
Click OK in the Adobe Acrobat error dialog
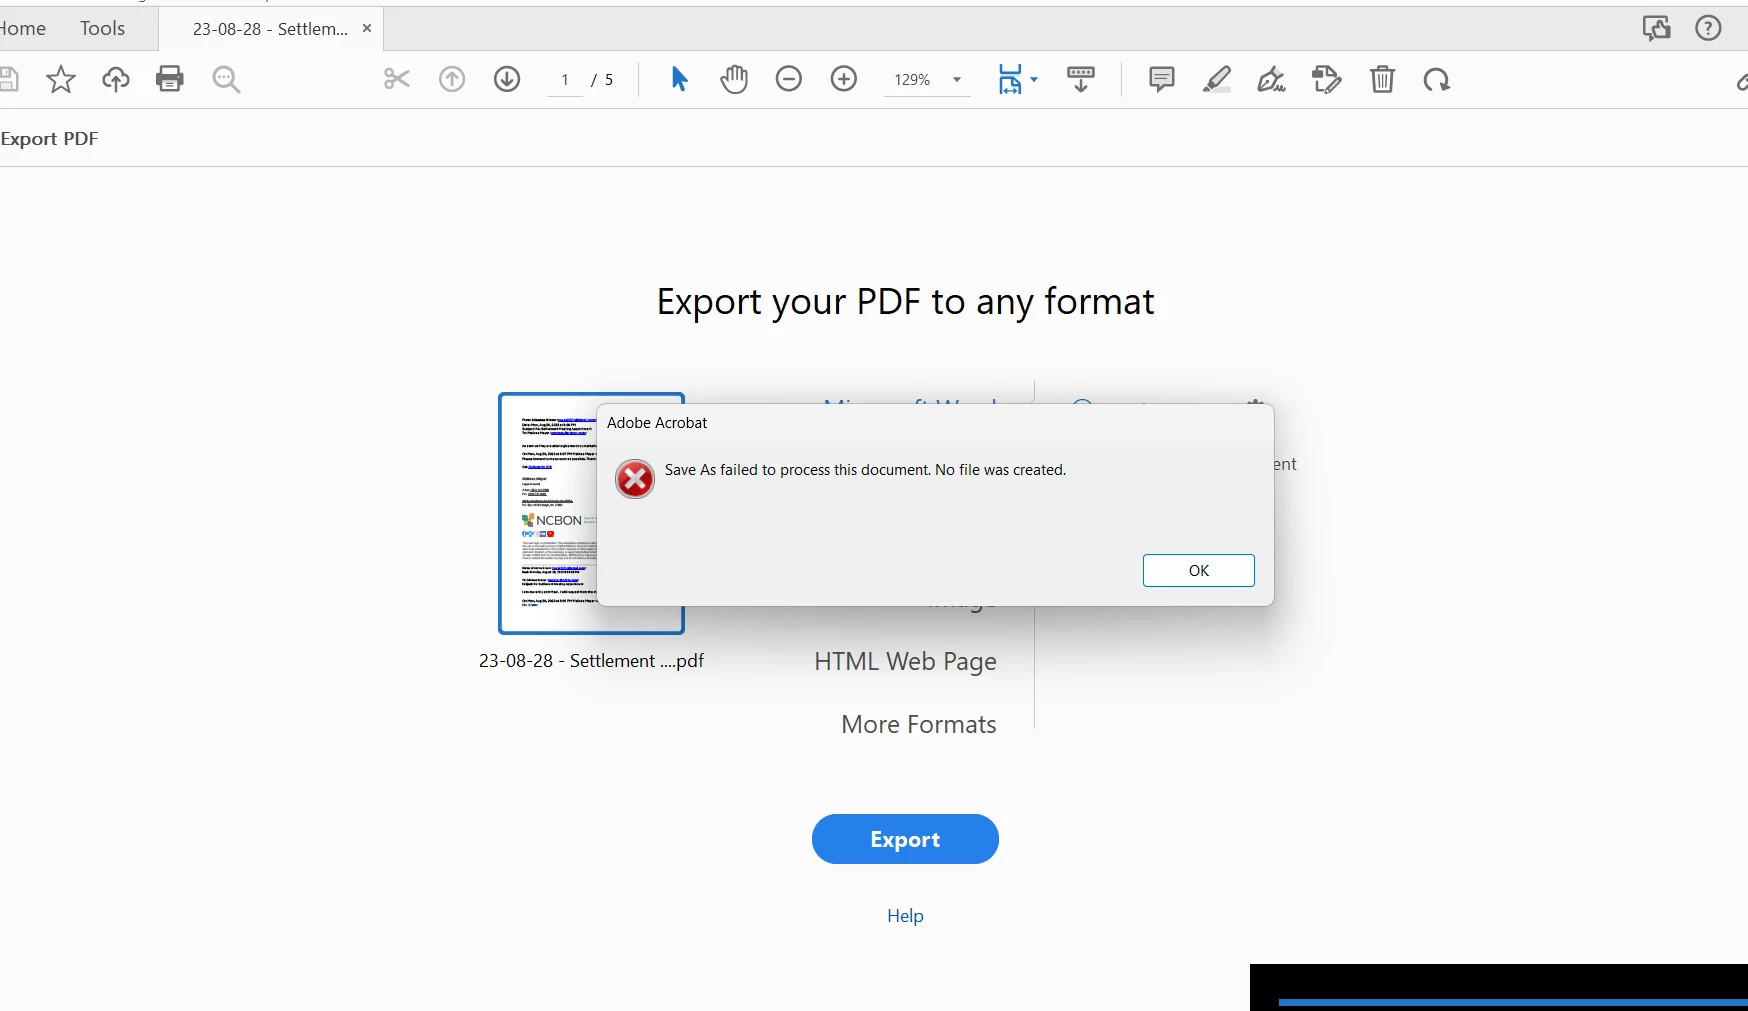coord(1198,570)
